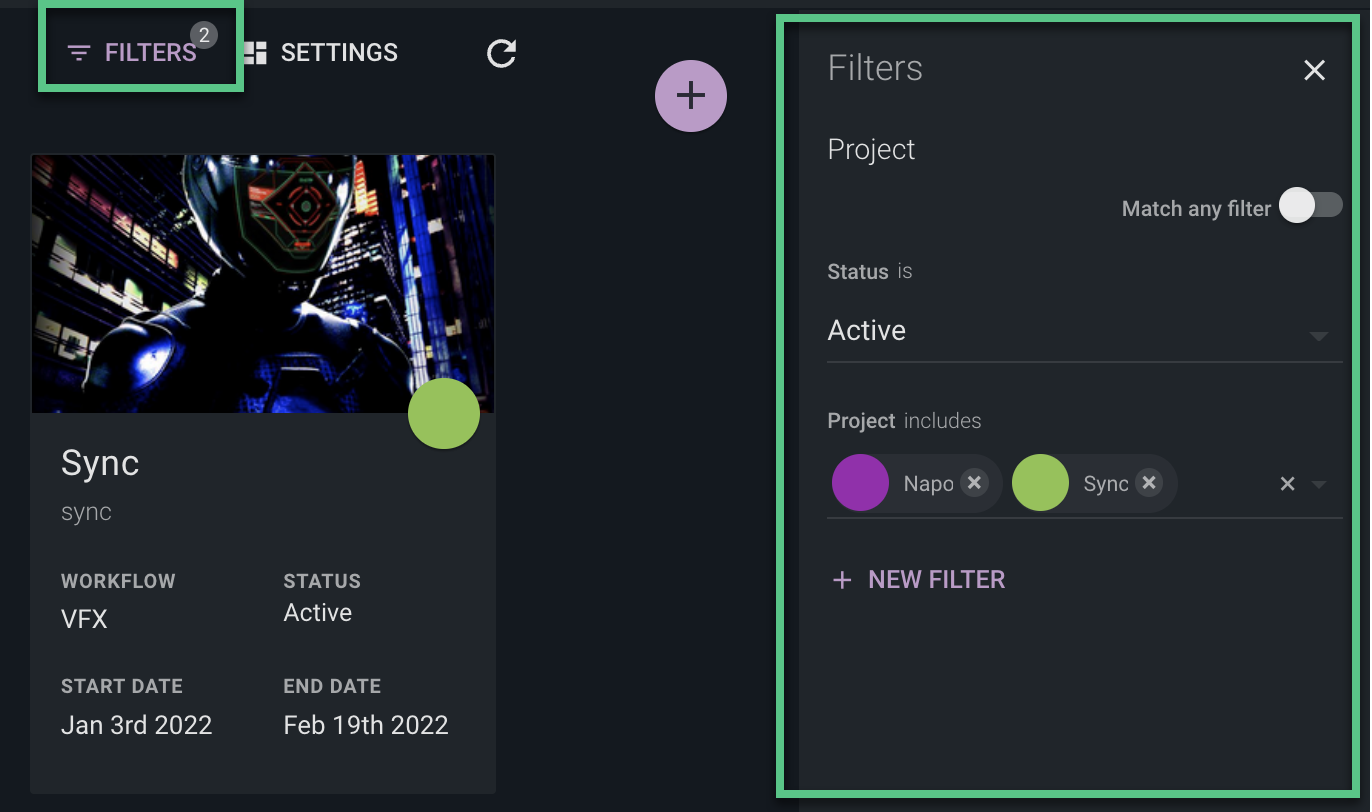Clear all selected projects with the X icon
Image resolution: width=1372 pixels, height=812 pixels.
[x=1287, y=483]
